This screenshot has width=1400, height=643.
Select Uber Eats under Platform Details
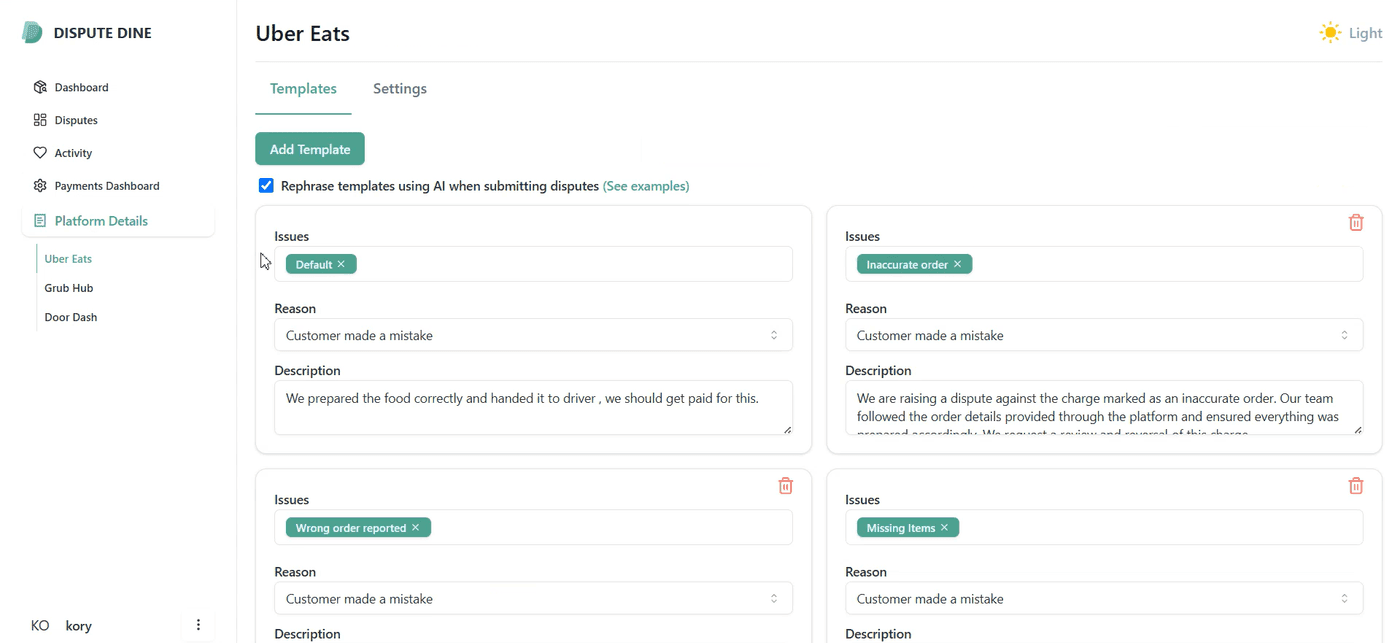click(x=68, y=258)
